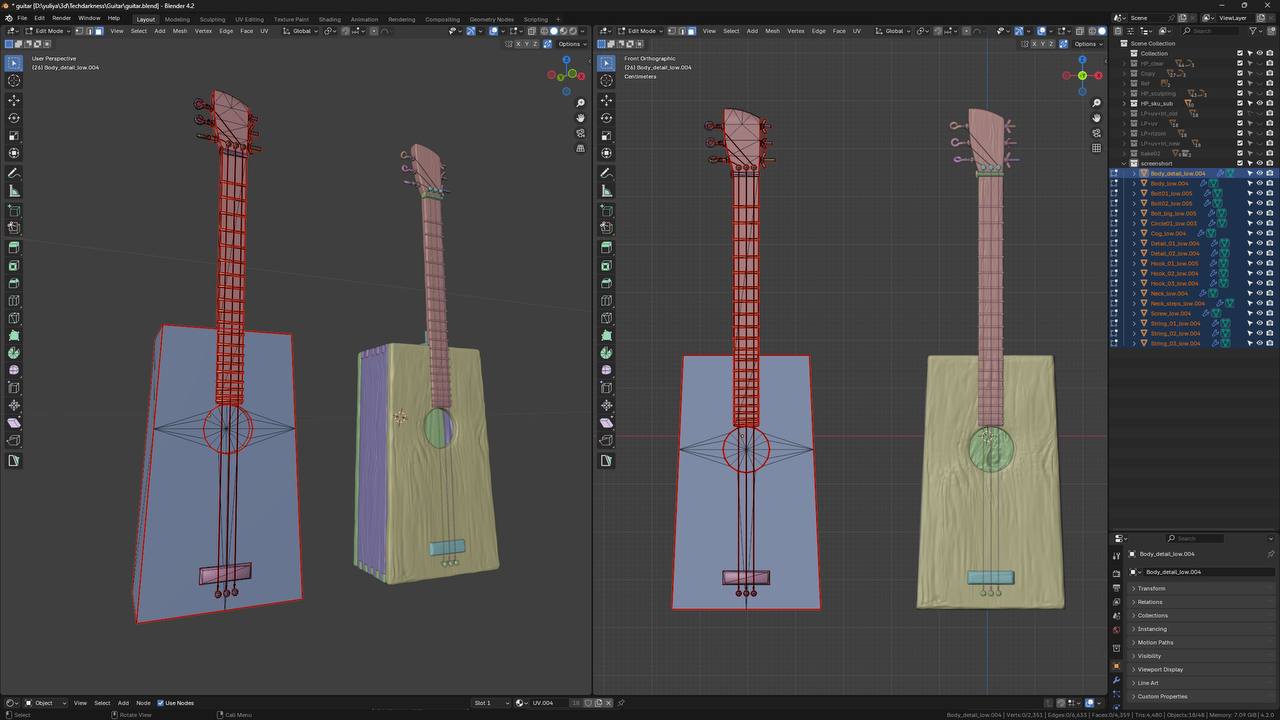Screen dimensions: 1280x720
Task: Hide Neck_low.004 with its eye icon
Action: pyautogui.click(x=1259, y=293)
